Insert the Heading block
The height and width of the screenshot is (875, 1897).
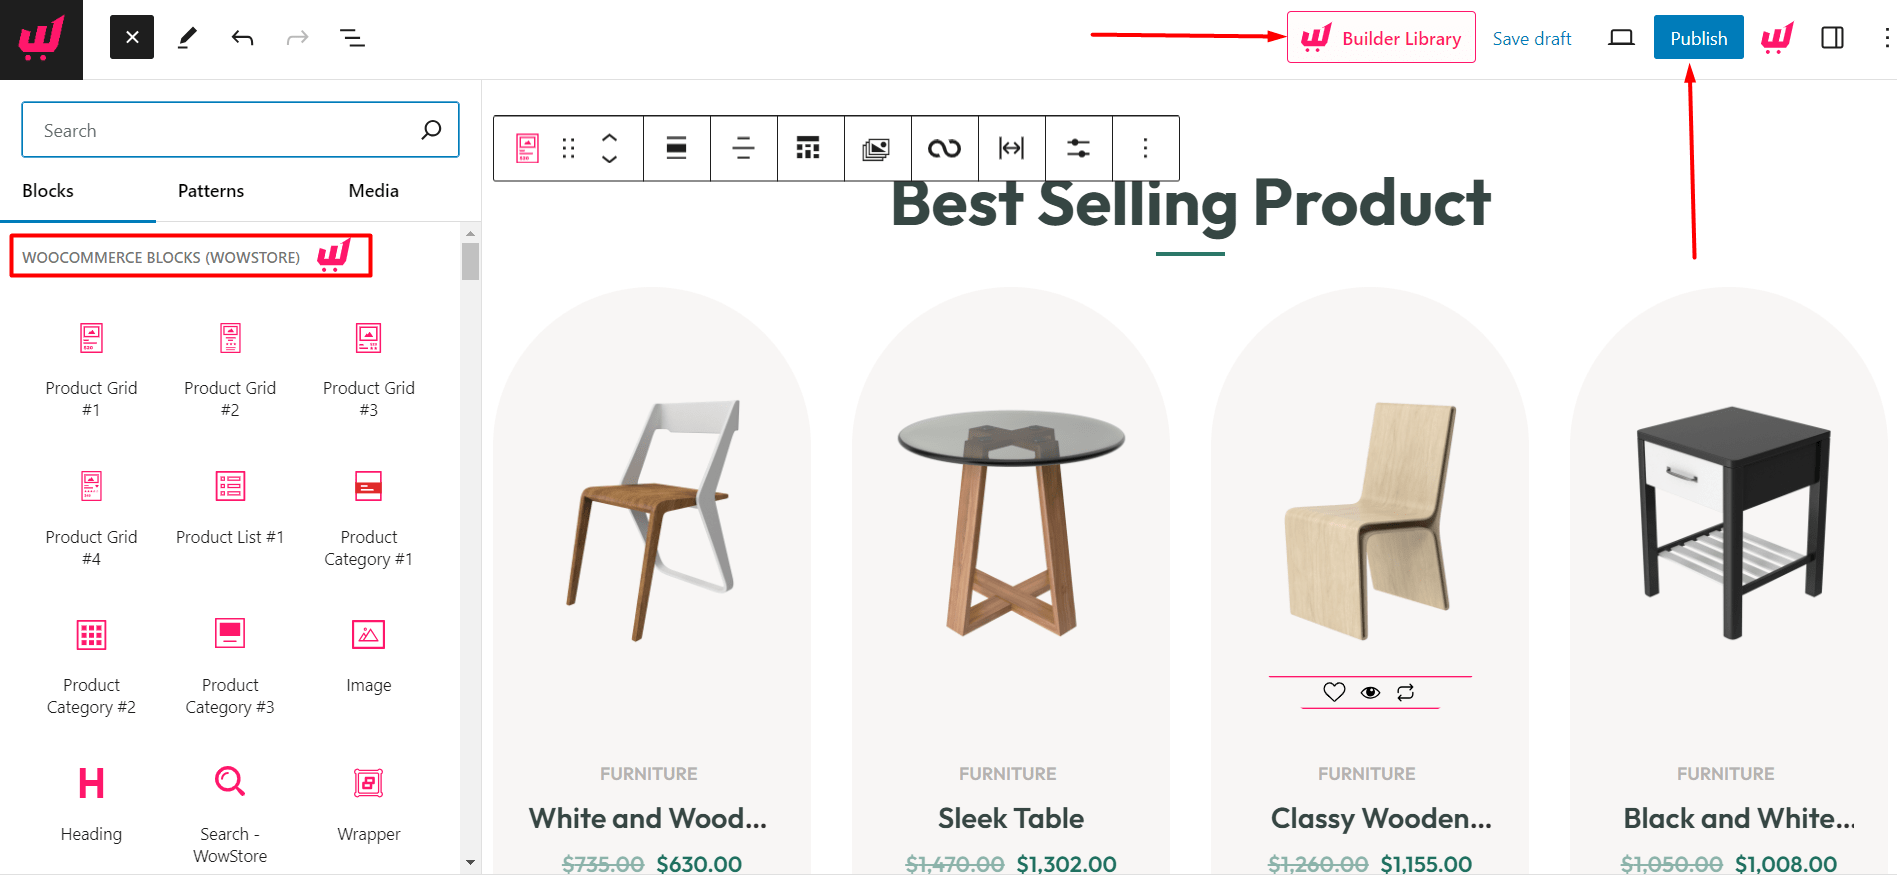pos(91,806)
